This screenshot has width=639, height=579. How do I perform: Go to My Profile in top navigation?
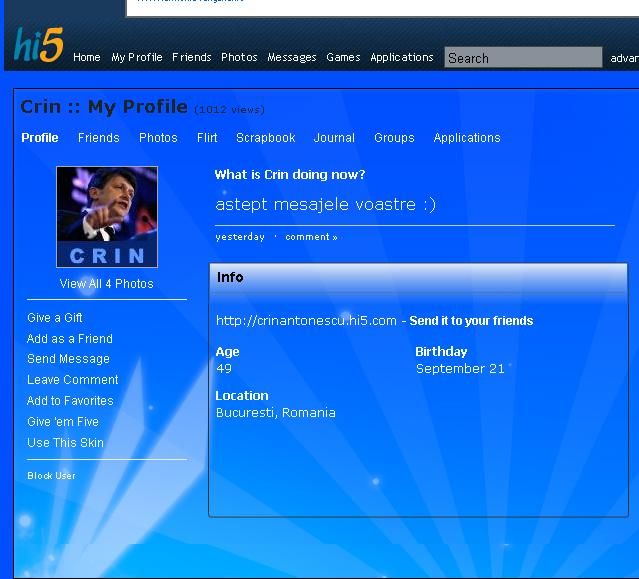136,58
